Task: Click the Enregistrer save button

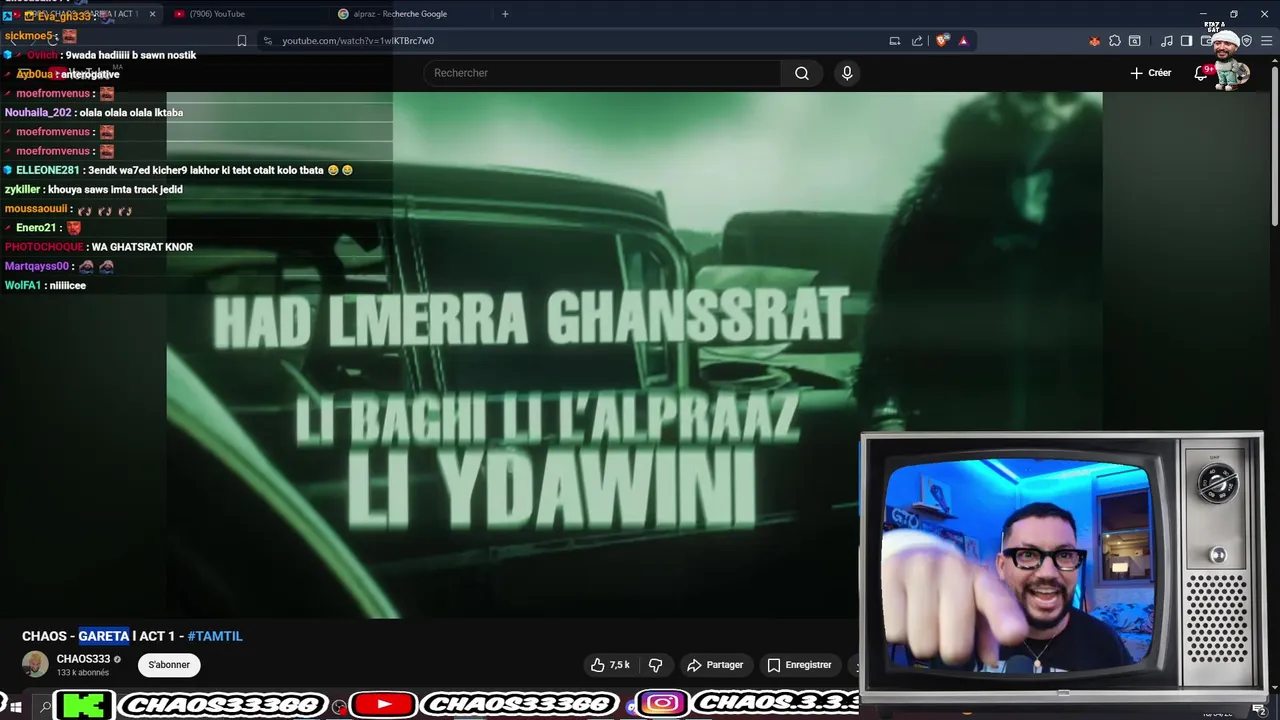Action: pyautogui.click(x=799, y=665)
